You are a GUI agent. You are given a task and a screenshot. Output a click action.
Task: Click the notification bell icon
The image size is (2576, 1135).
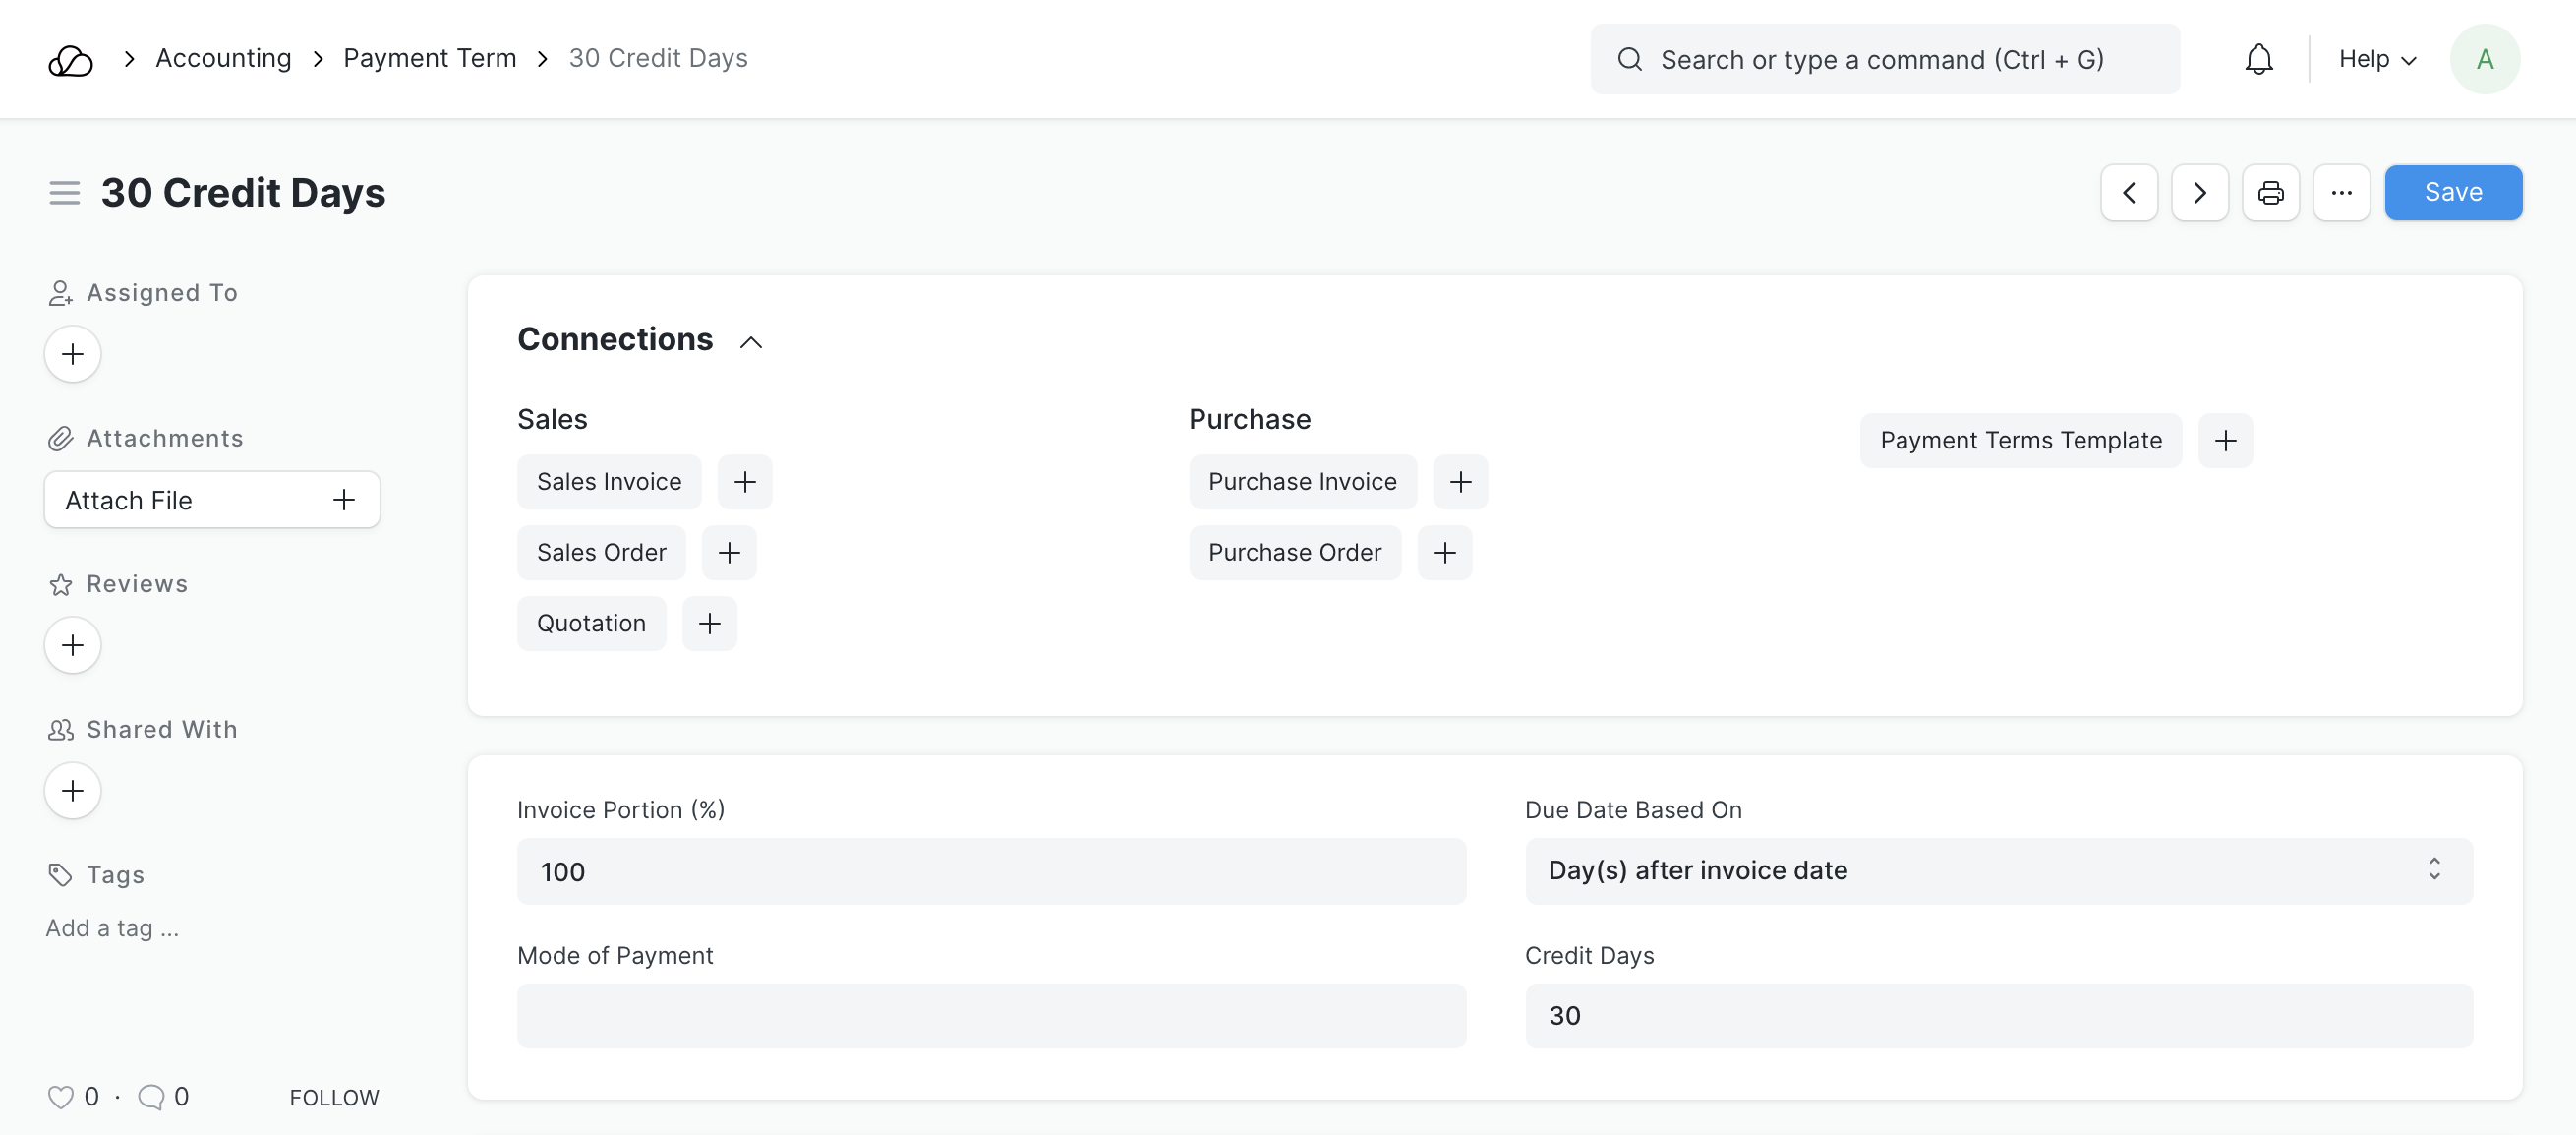pyautogui.click(x=2258, y=60)
